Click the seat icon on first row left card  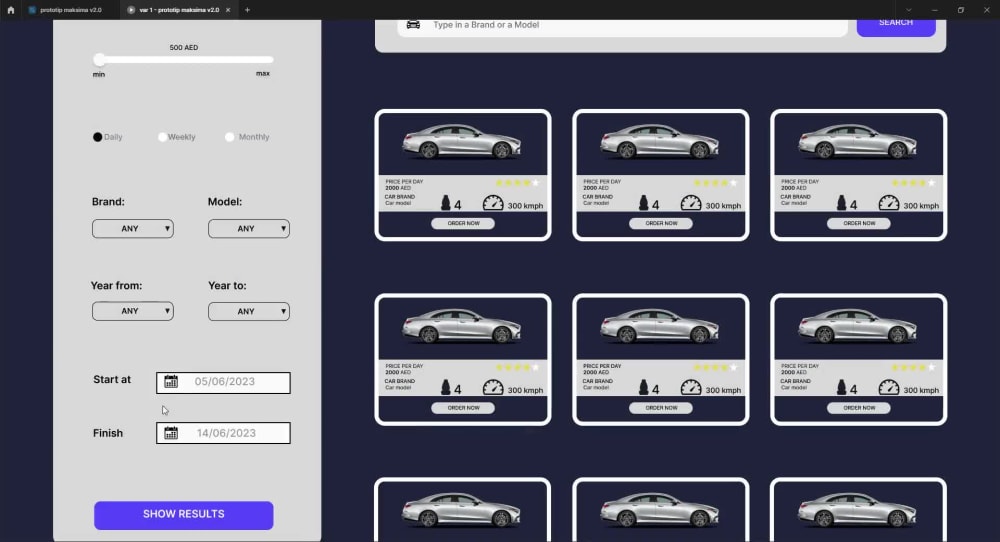[446, 203]
